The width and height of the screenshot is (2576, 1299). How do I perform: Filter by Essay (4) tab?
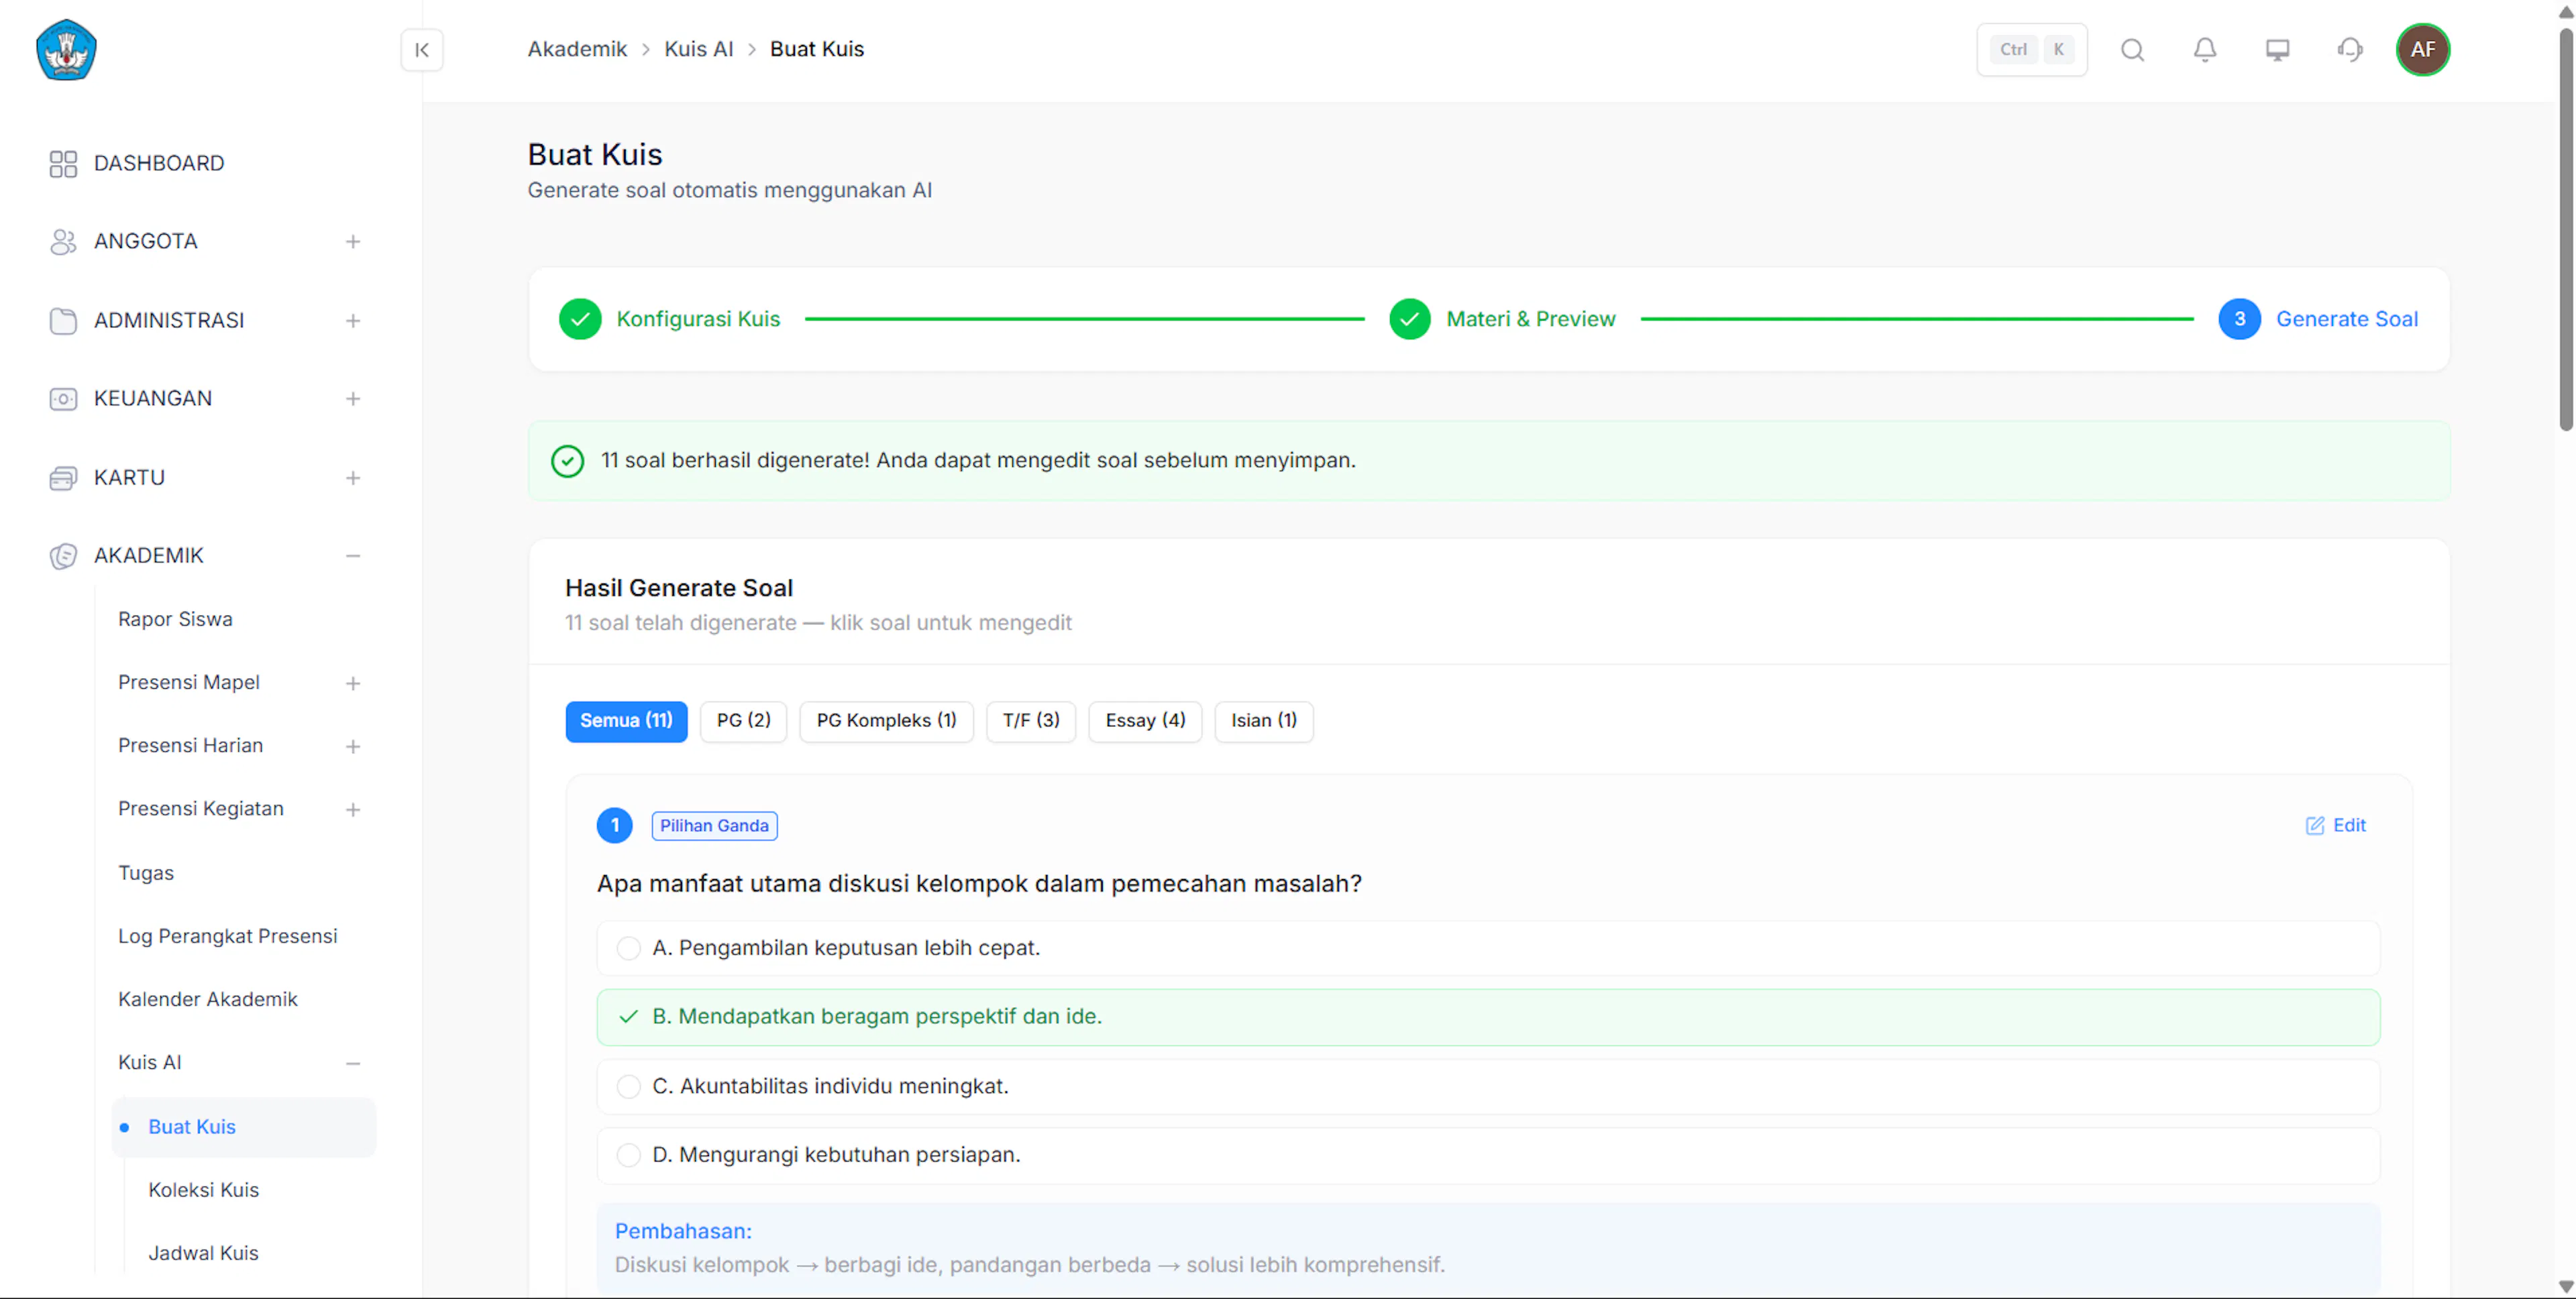1145,721
